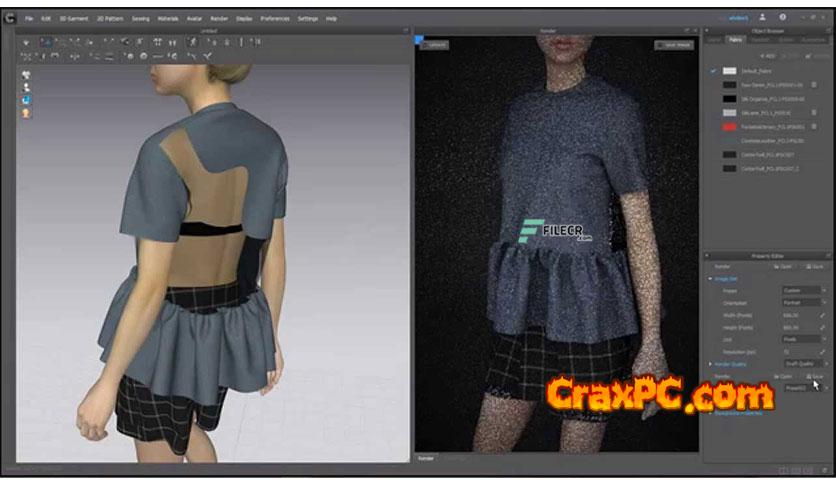Click the CLO logo icon in top-left

pyautogui.click(x=11, y=18)
